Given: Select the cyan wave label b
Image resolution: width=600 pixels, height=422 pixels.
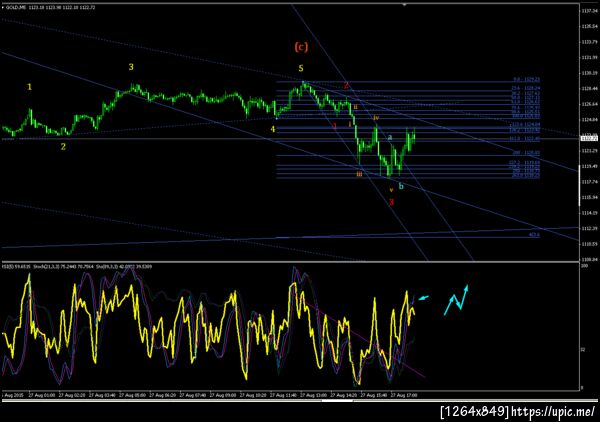Looking at the screenshot, I should 401,186.
